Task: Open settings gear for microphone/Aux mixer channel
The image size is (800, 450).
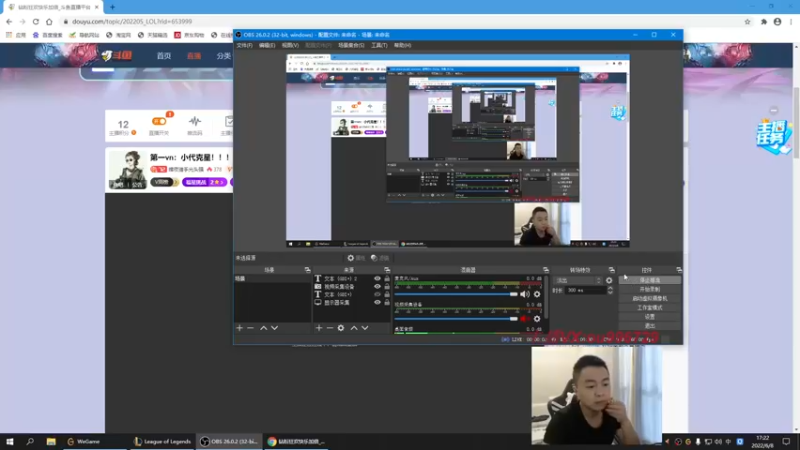Action: point(537,294)
